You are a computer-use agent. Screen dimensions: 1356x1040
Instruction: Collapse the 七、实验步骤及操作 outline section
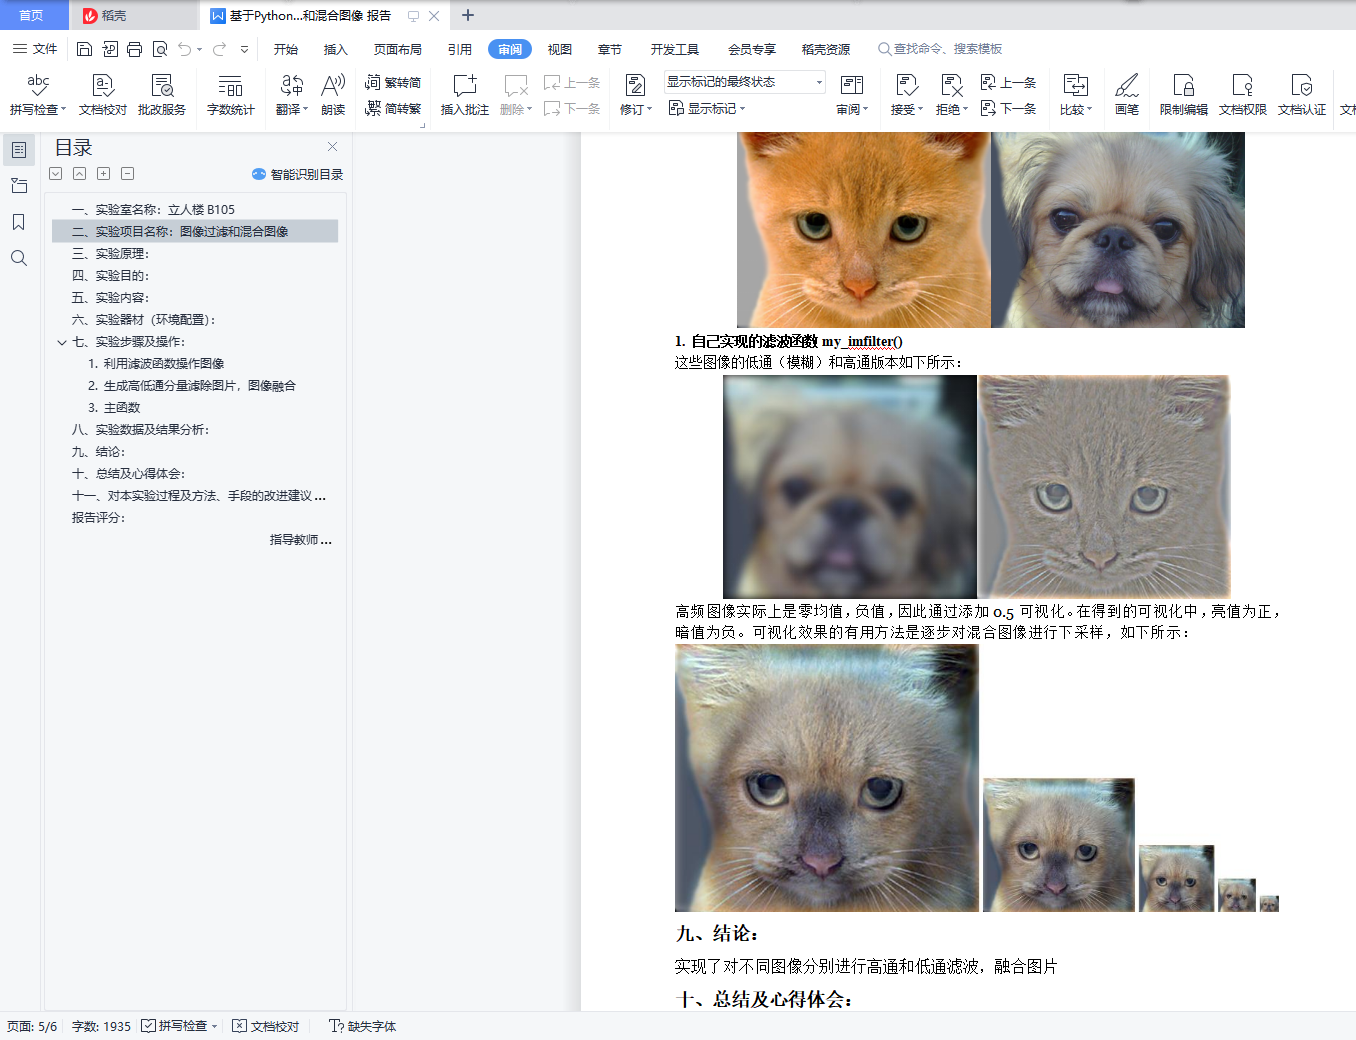pyautogui.click(x=62, y=342)
